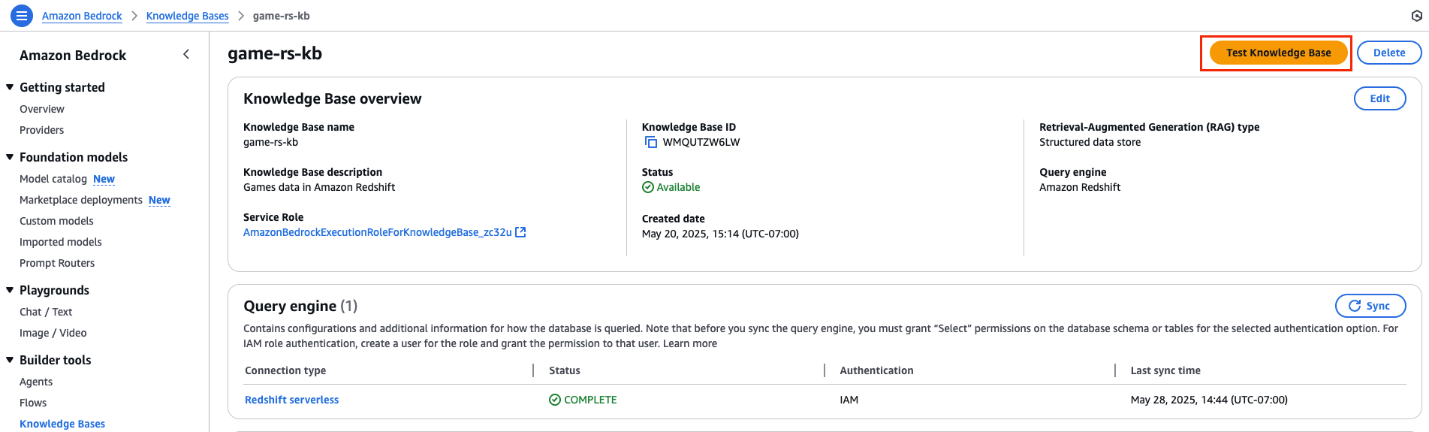Click the Amazon Bedrock sidebar heading

[73, 55]
